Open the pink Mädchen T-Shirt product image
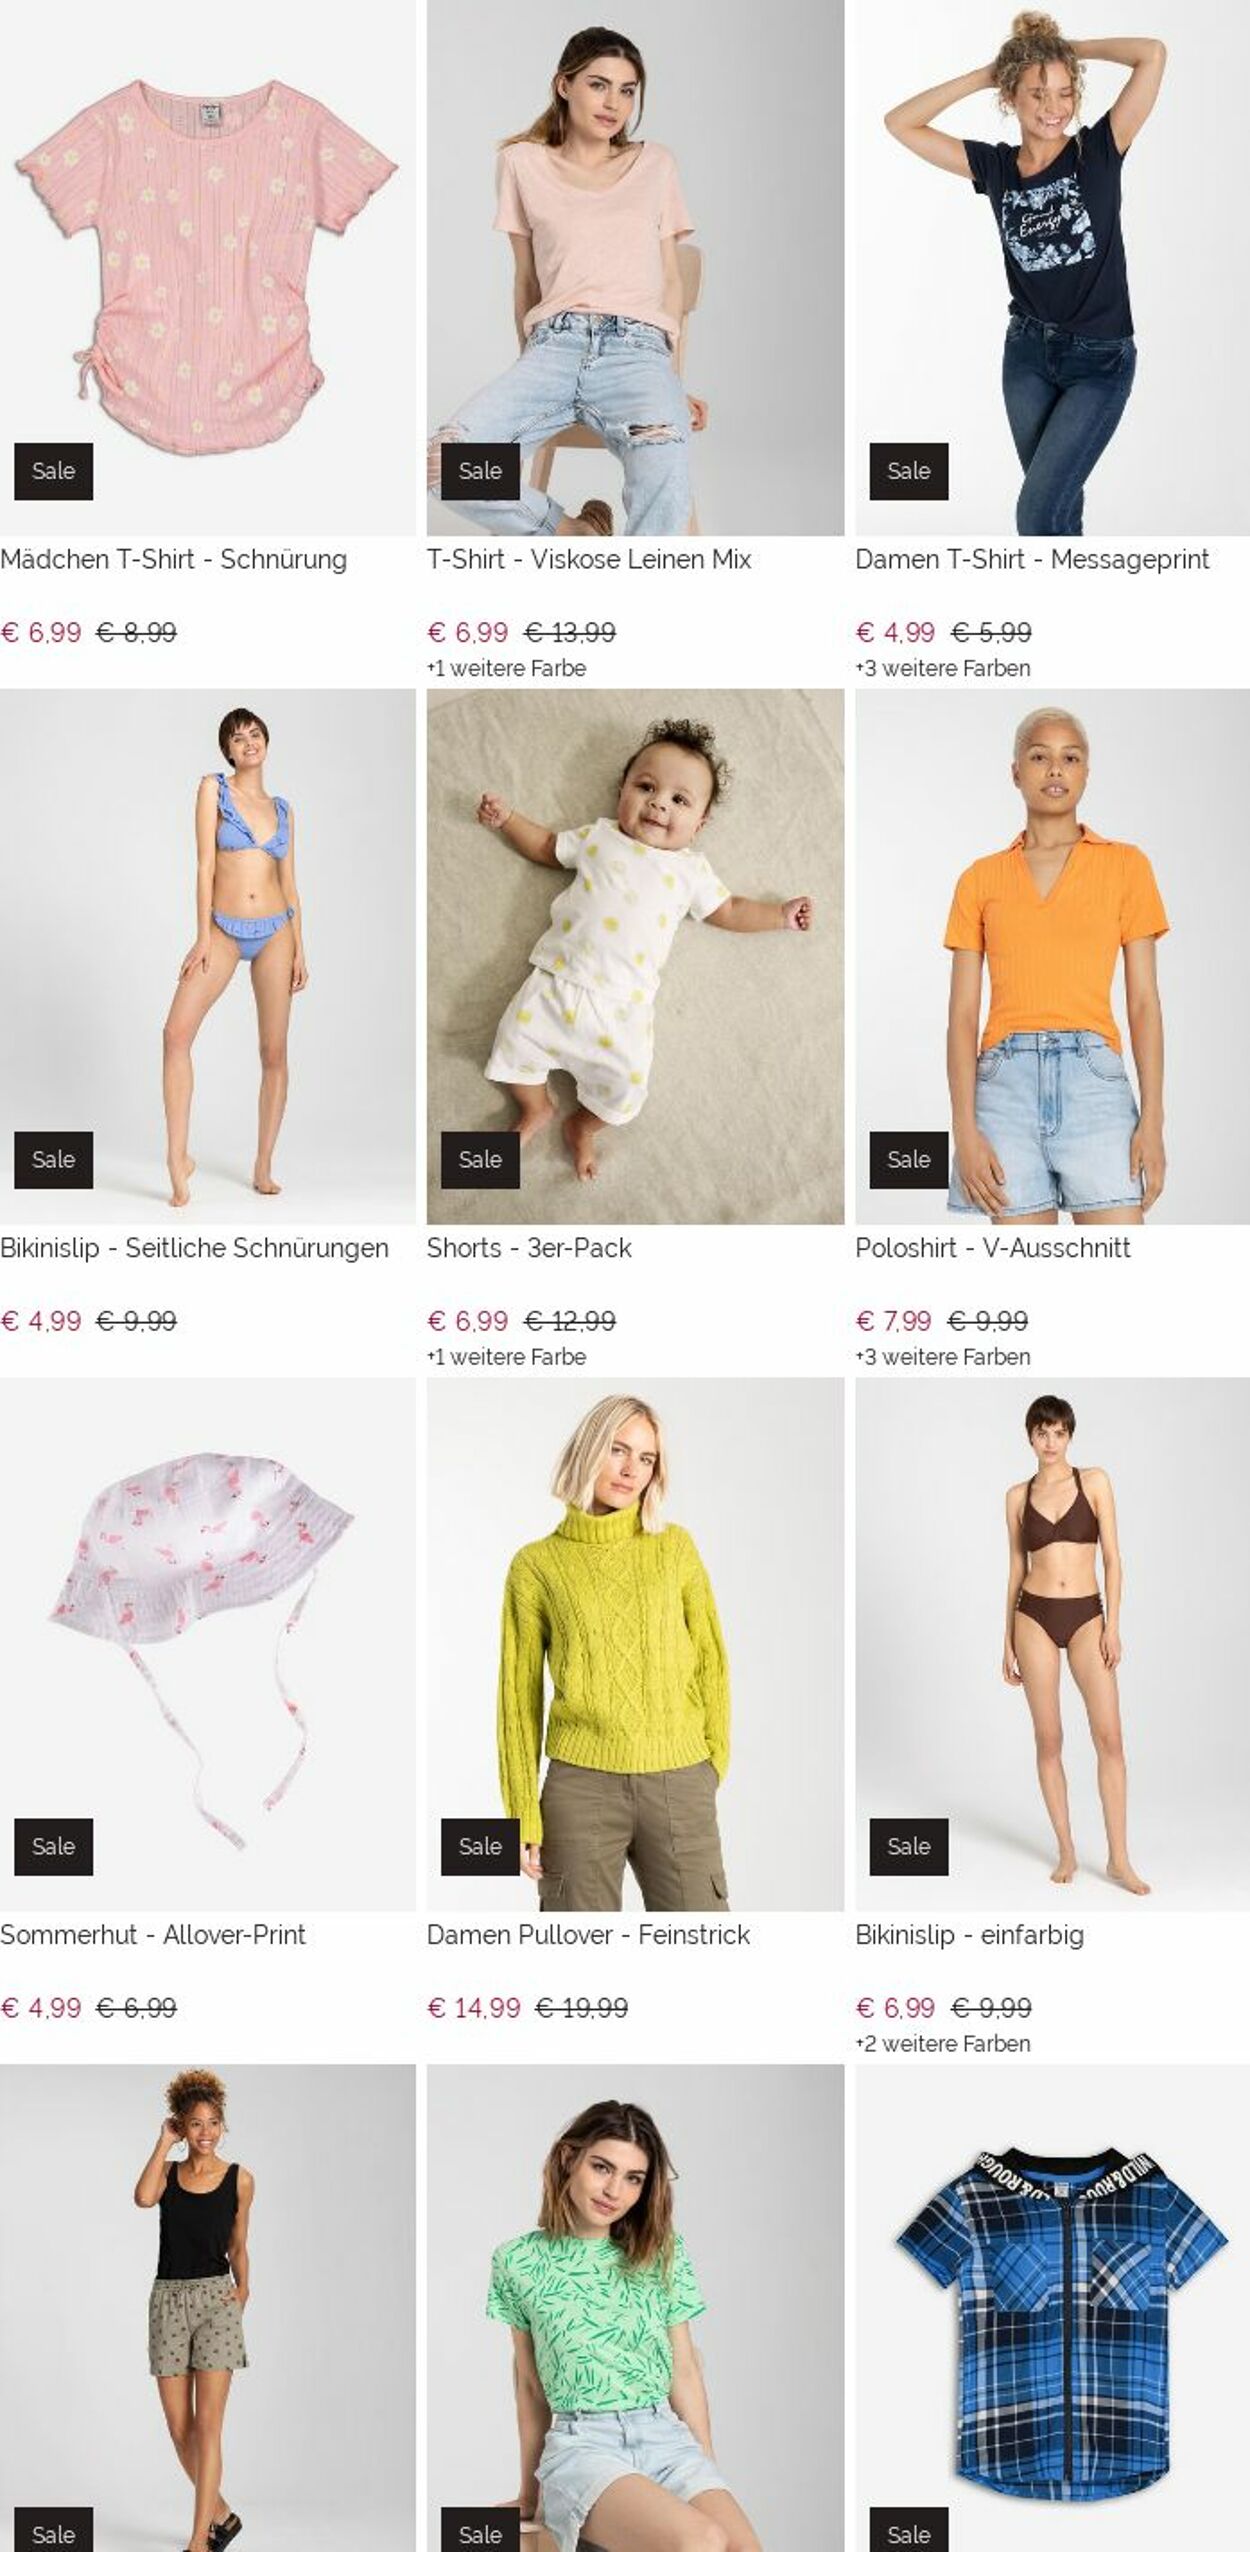The height and width of the screenshot is (2552, 1250). click(207, 268)
